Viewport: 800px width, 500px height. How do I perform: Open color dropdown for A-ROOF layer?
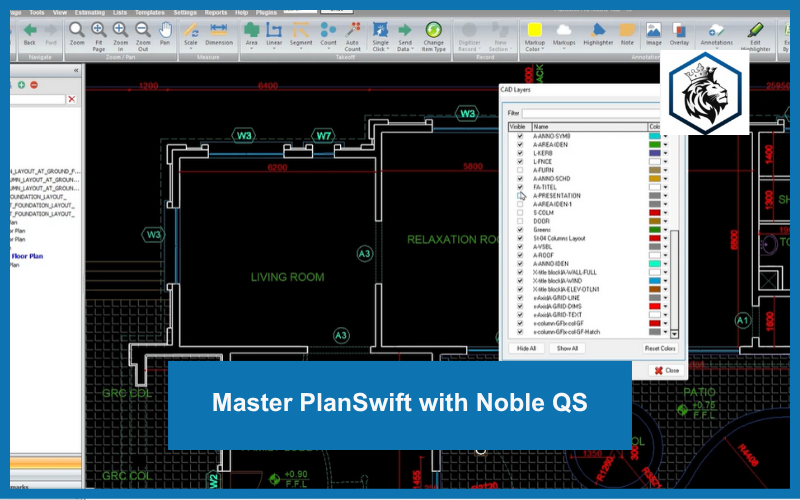coord(665,255)
